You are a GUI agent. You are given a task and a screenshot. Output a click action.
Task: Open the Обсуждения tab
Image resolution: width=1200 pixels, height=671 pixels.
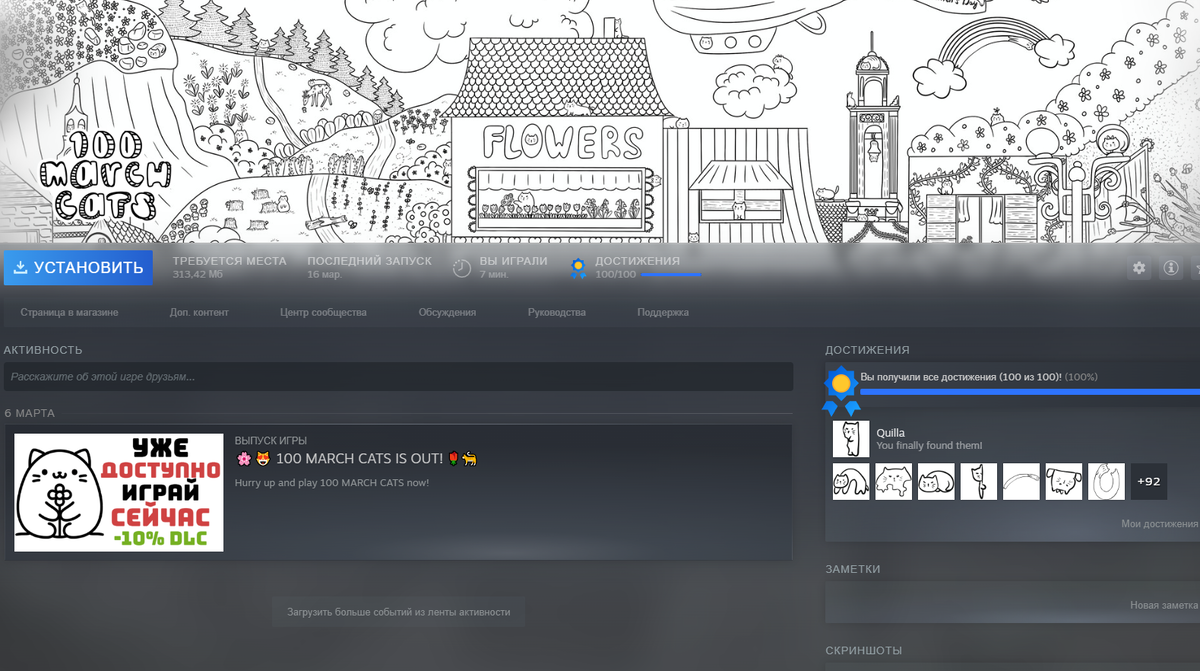pos(447,312)
